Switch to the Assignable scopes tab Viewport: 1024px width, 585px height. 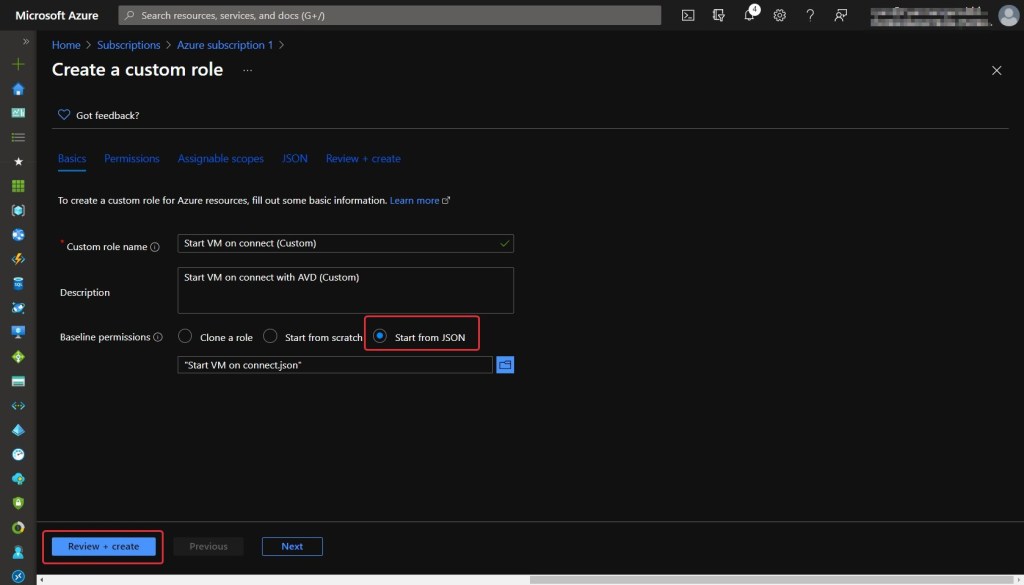tap(221, 159)
